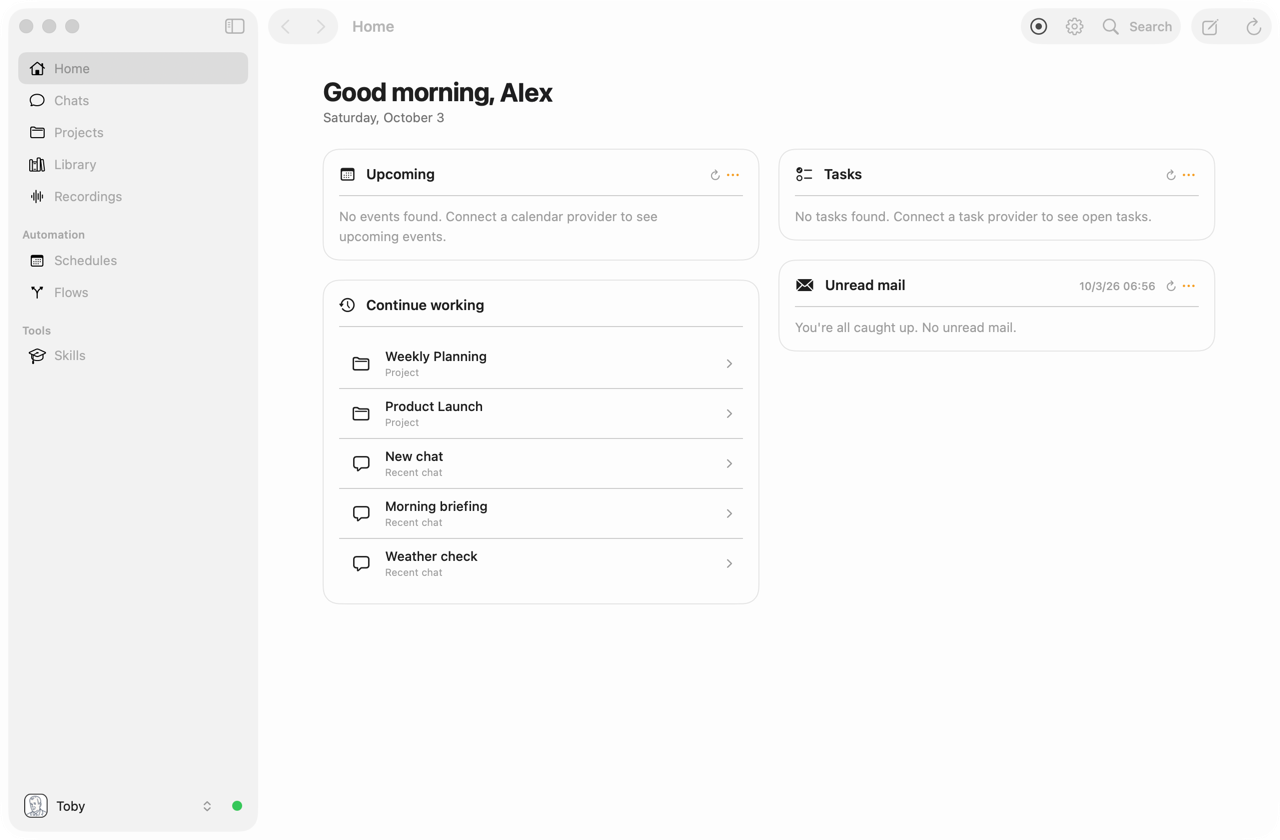Reload the page using toolbar refresh icon
The width and height of the screenshot is (1280, 840).
point(1253,27)
